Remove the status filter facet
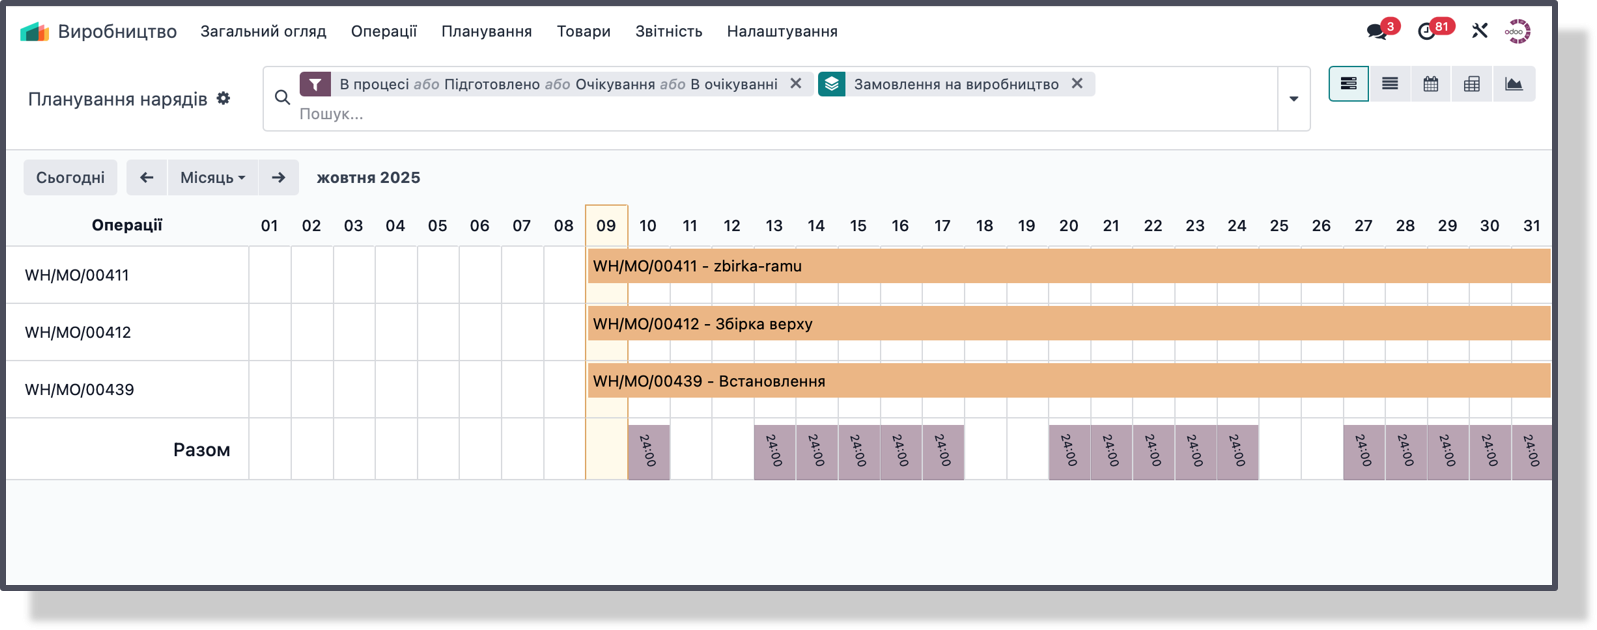Screen dimensions: 1597x630 tap(796, 84)
